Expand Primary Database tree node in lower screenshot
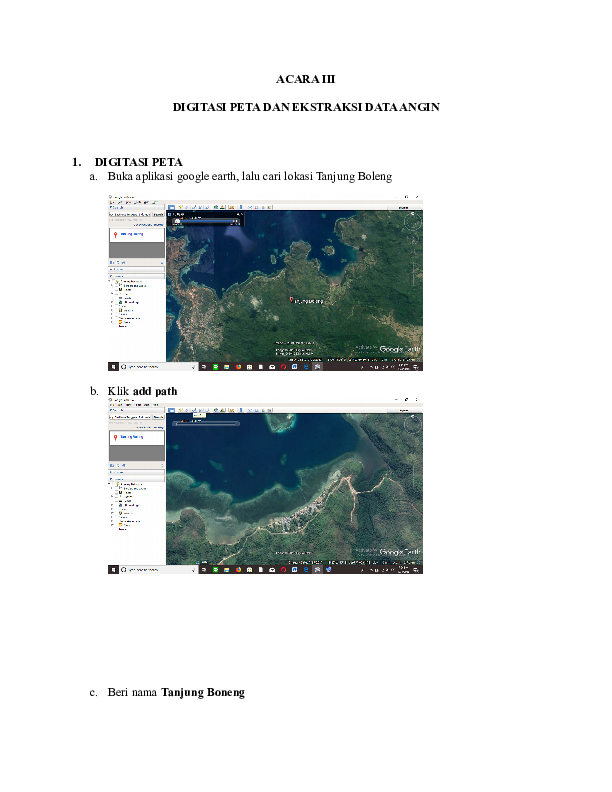Image resolution: width=612 pixels, height=792 pixels. click(110, 482)
